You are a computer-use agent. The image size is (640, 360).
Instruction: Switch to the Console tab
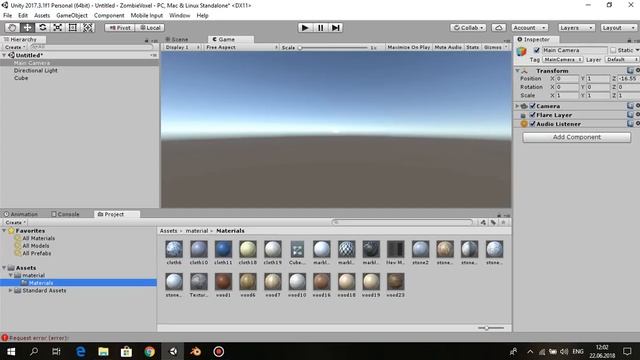(65, 214)
